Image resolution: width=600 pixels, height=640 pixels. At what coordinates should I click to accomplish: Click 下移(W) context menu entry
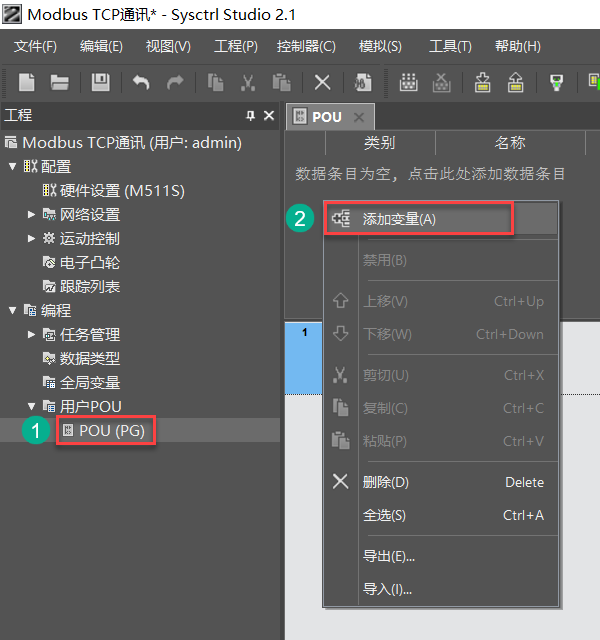click(441, 334)
